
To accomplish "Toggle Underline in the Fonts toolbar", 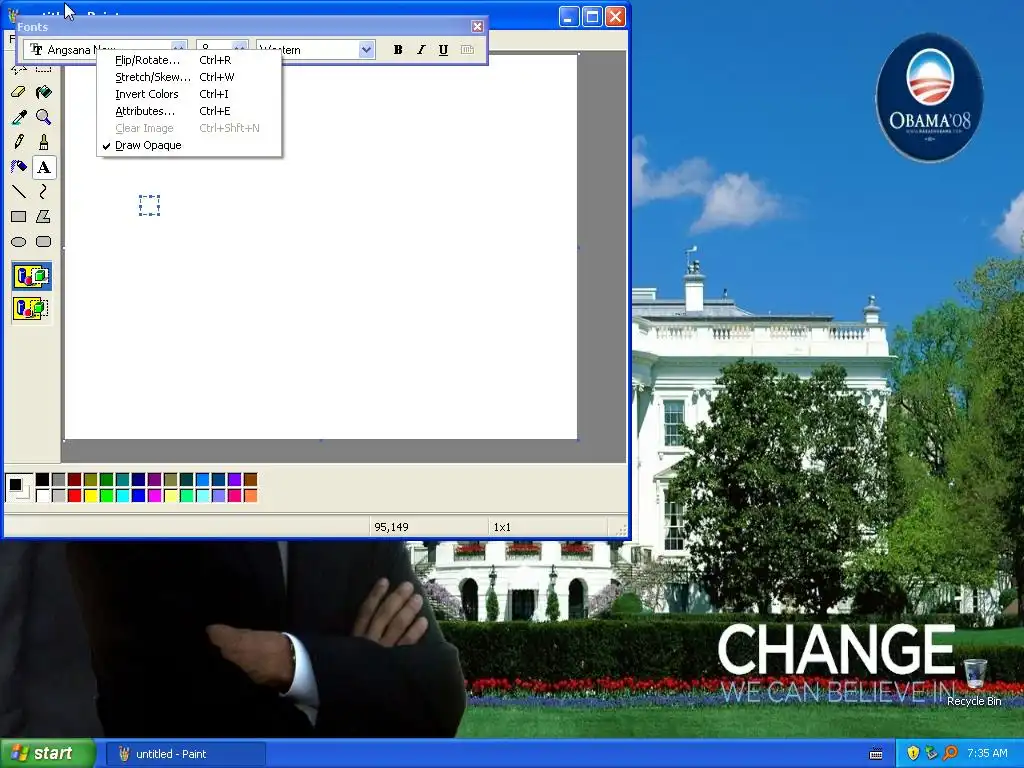I will point(443,50).
